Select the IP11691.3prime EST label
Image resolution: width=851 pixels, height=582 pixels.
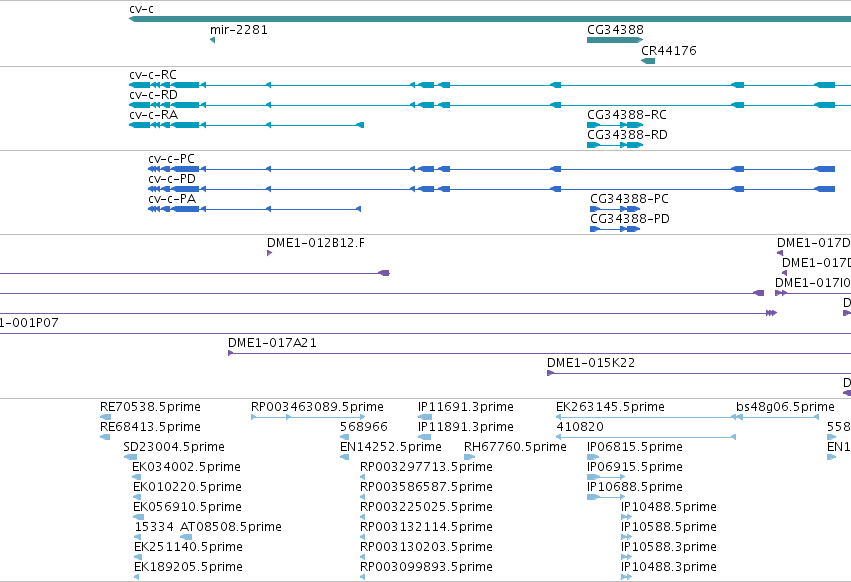click(466, 407)
